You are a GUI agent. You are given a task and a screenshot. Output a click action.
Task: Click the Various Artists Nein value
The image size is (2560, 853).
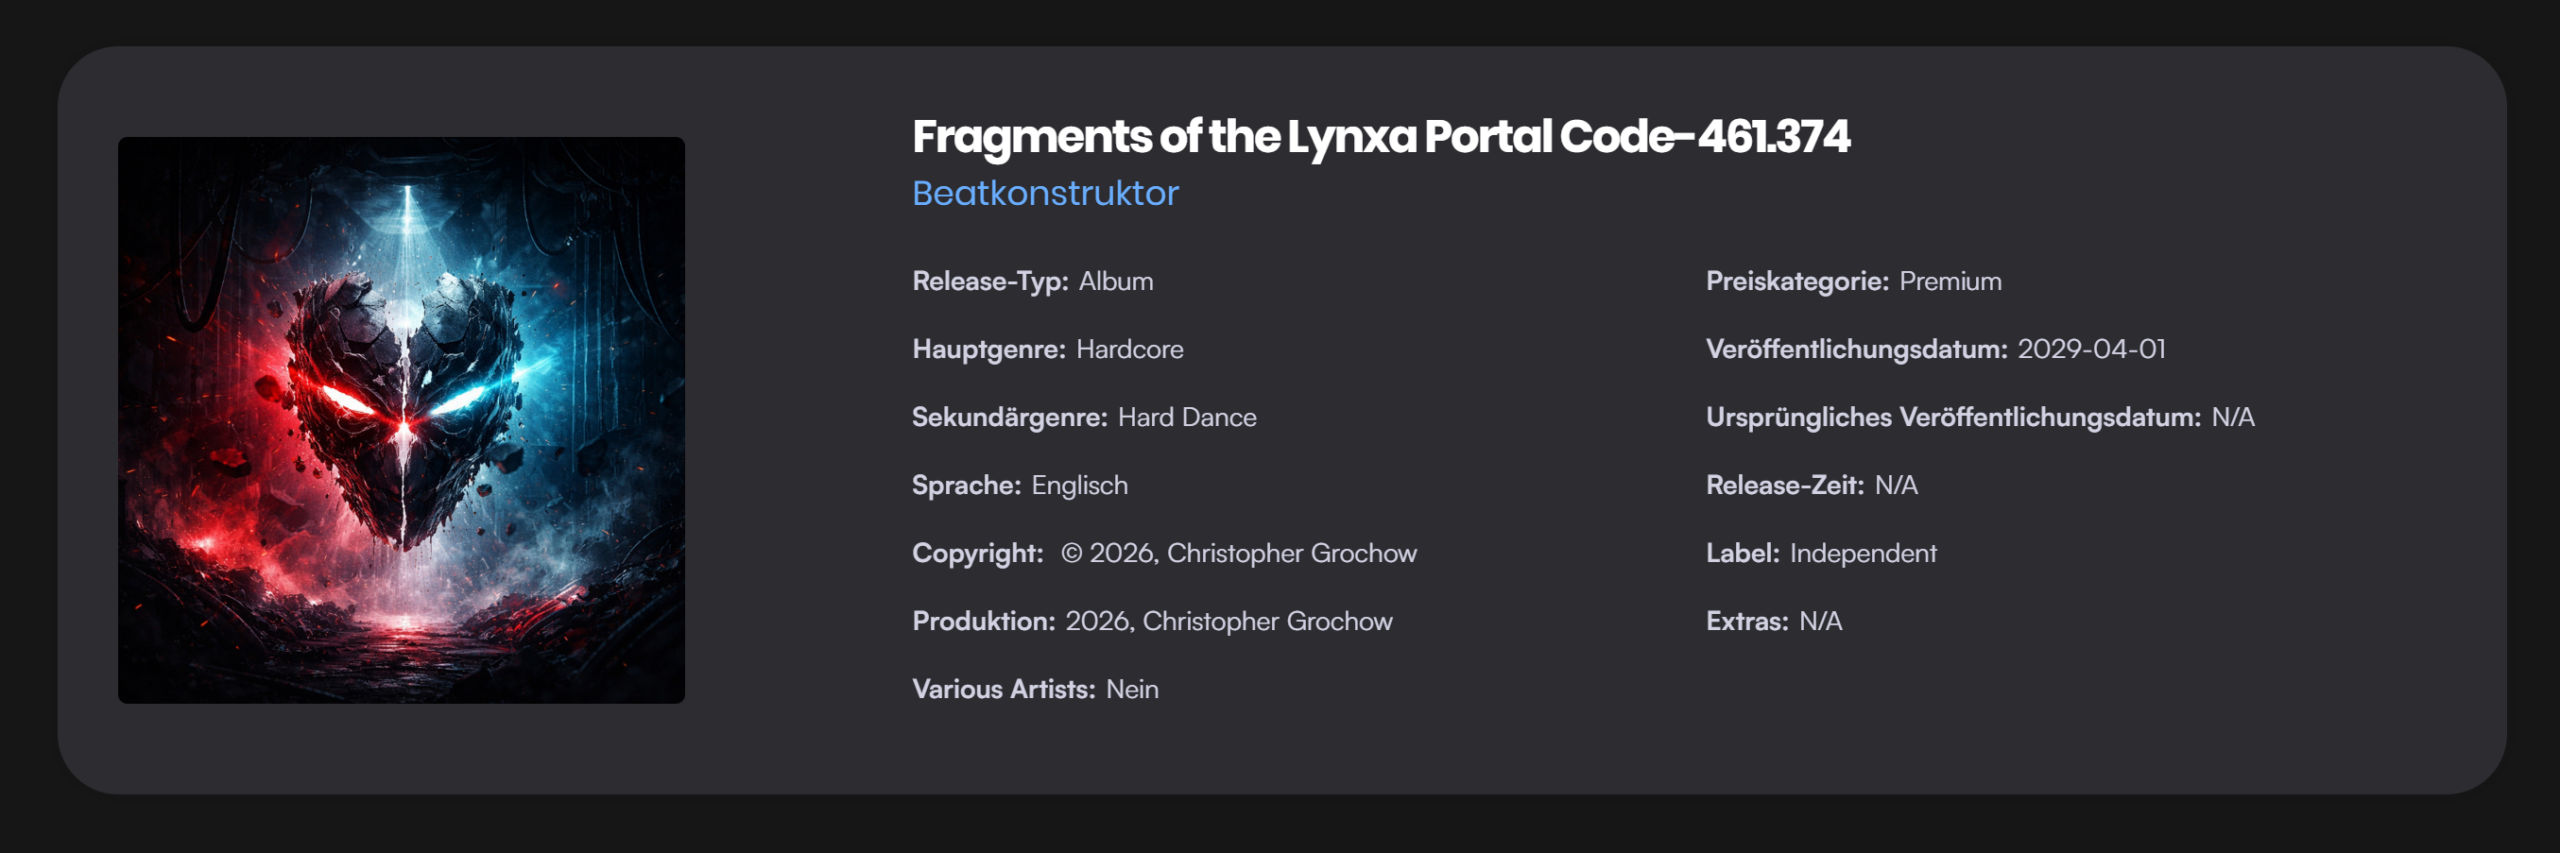tap(1132, 689)
